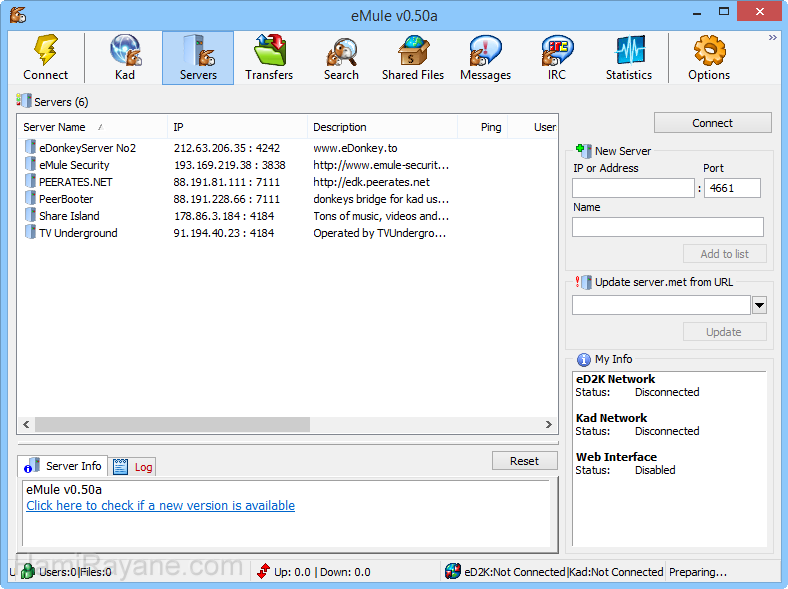Screen dimensions: 788x589
Task: Click server icon beside eMule Security
Action: tap(30, 164)
